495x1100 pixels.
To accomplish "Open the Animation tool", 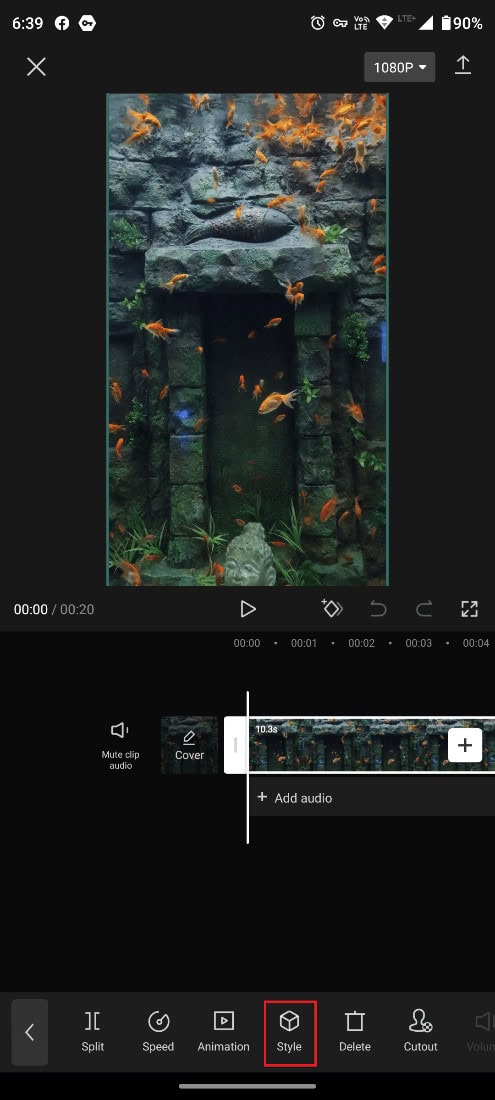I will (224, 1031).
